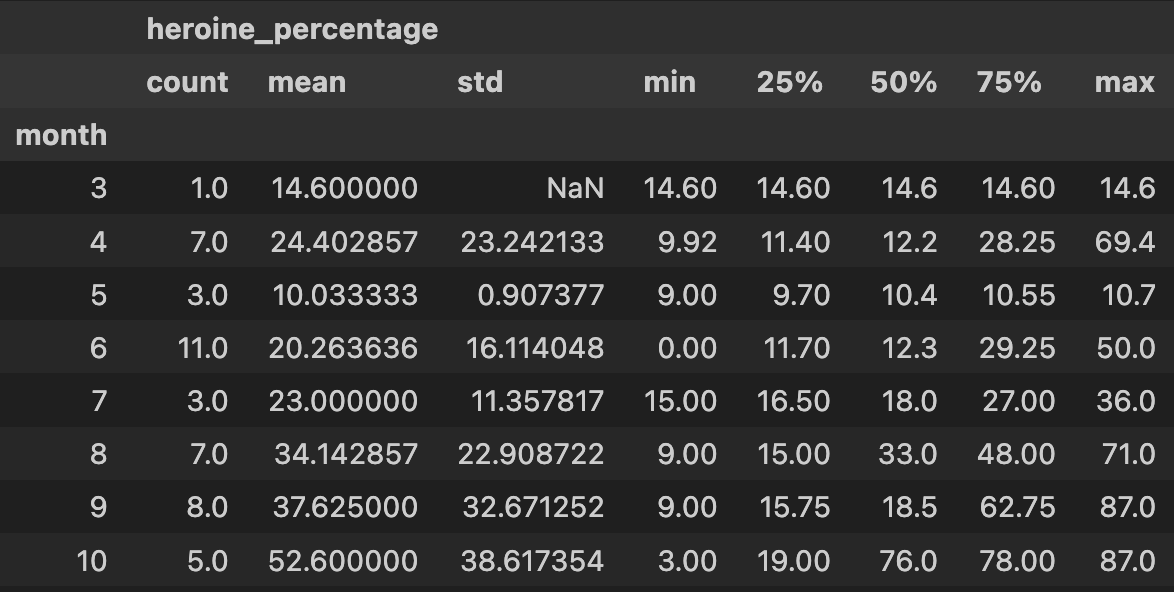Select mean value 34.142857

coord(346,454)
